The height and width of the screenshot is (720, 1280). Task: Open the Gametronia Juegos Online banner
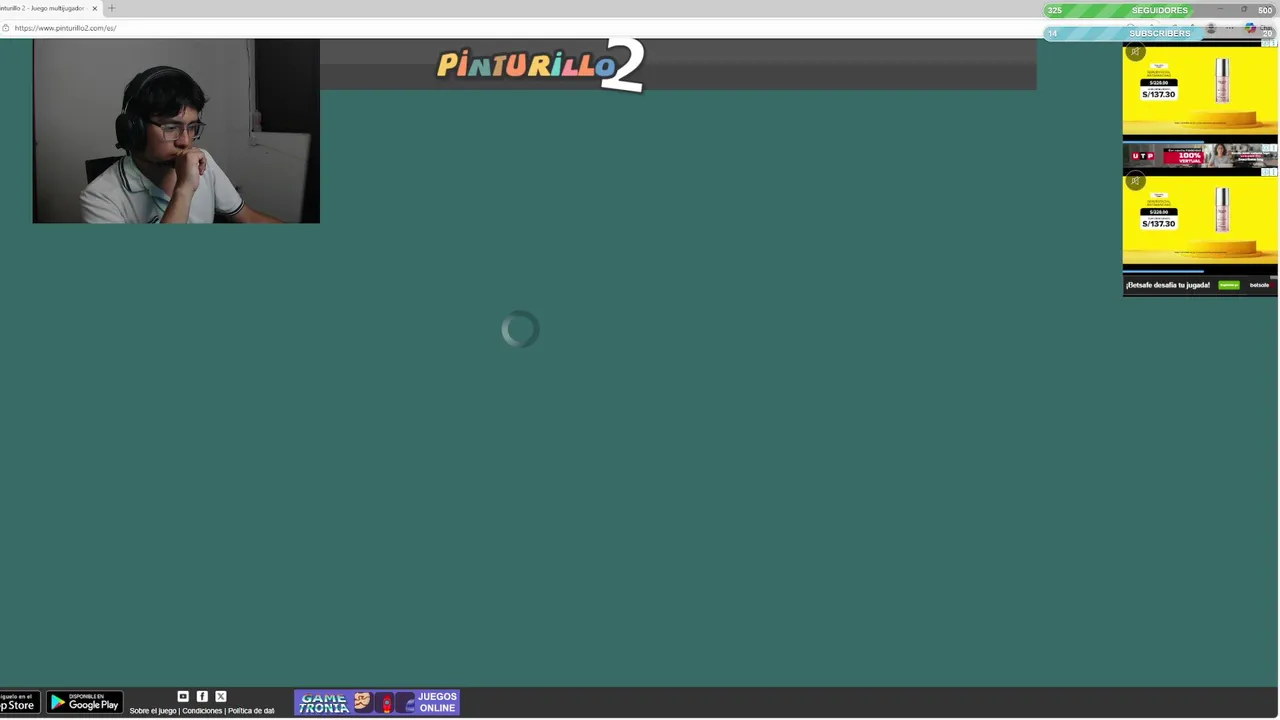click(377, 703)
